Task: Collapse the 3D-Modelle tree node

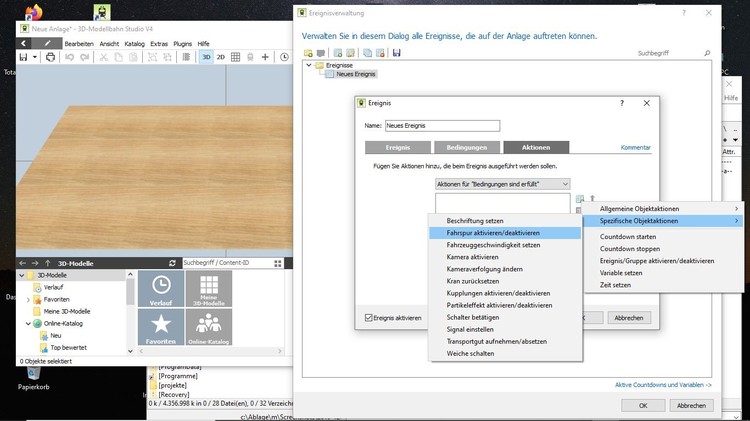Action: [22, 275]
